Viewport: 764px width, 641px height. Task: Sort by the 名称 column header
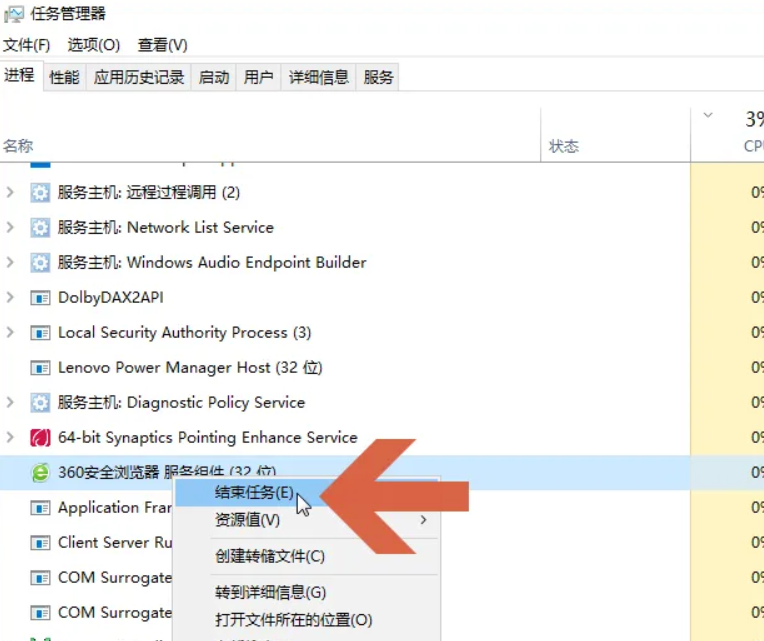click(18, 146)
